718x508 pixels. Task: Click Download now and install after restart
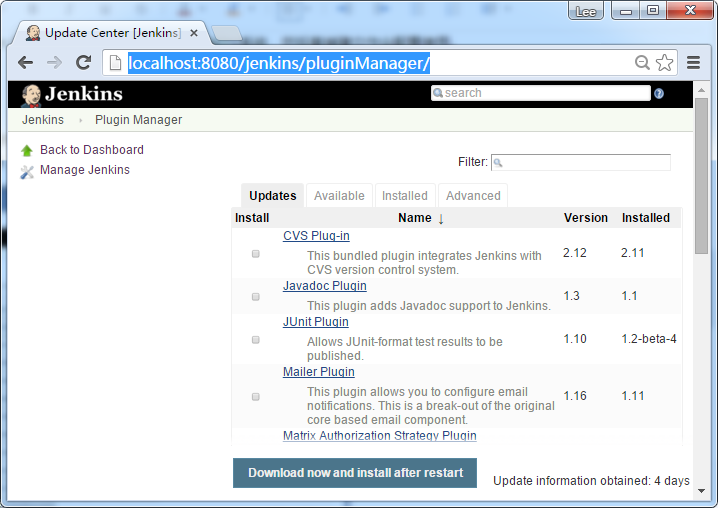[355, 473]
